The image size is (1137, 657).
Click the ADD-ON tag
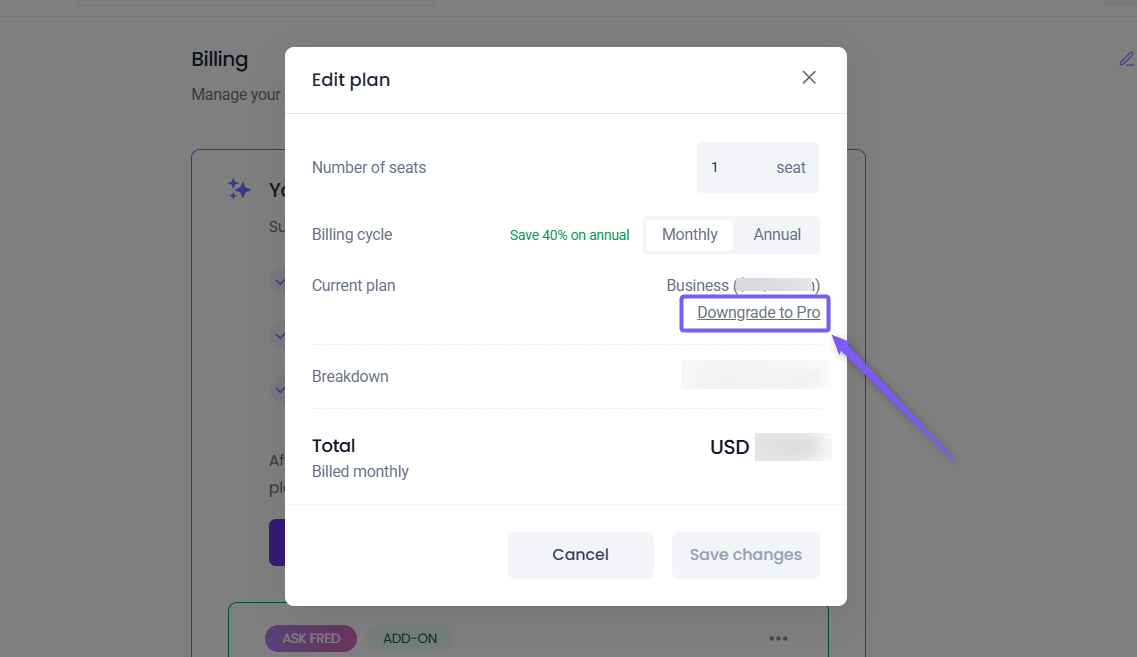coord(410,638)
